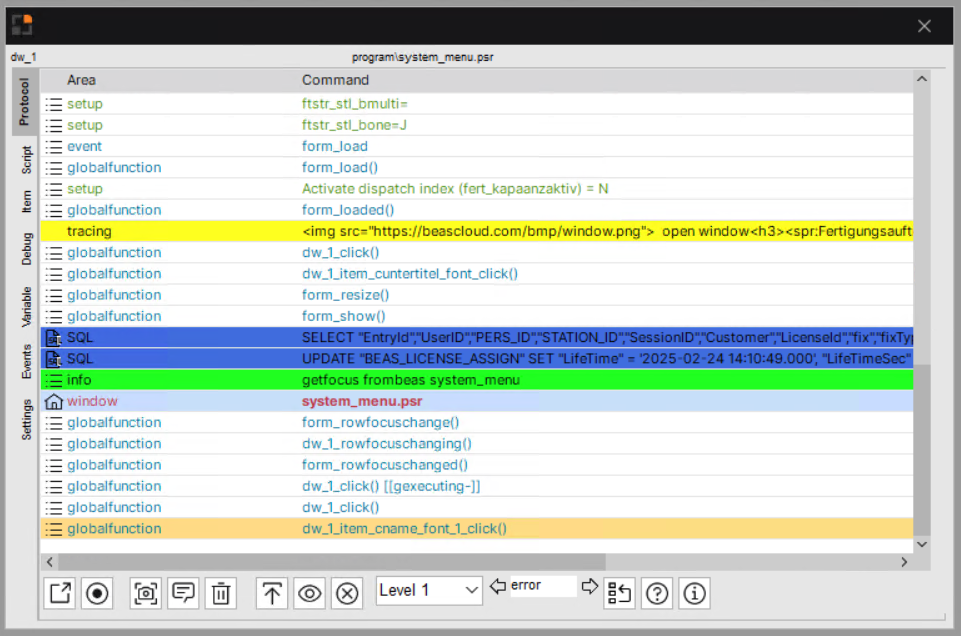Image resolution: width=961 pixels, height=636 pixels.
Task: Open protocol in new window via export icon
Action: 59,593
